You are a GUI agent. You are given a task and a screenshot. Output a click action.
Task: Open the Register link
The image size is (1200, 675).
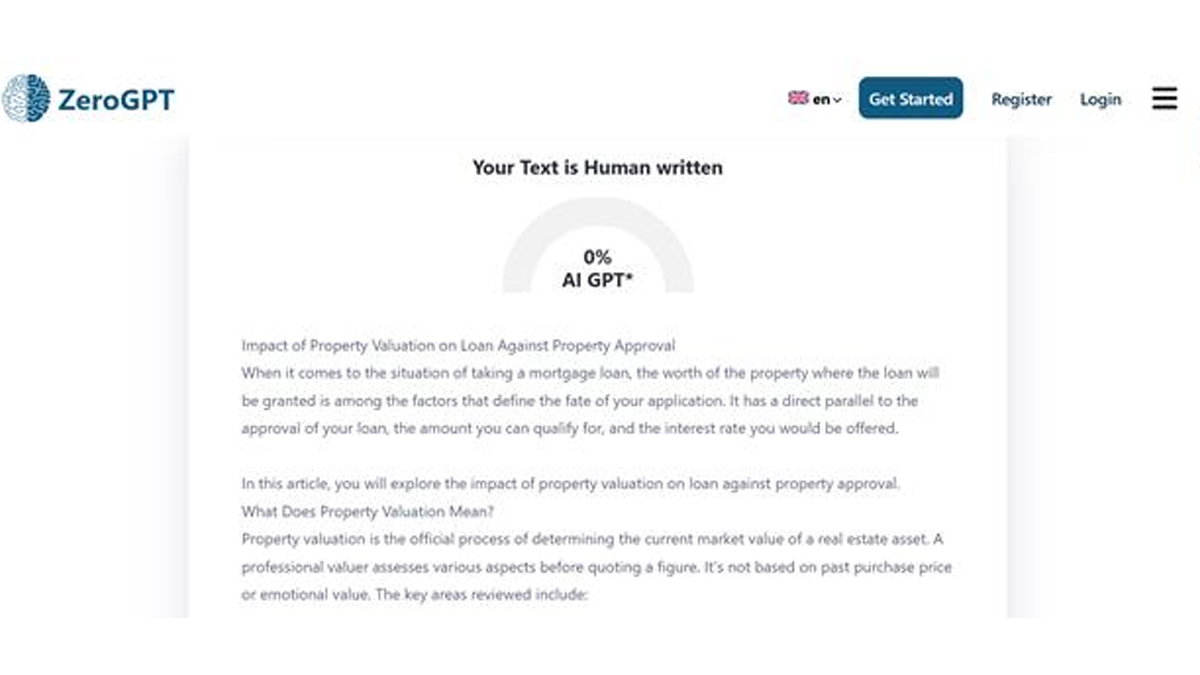[1021, 99]
